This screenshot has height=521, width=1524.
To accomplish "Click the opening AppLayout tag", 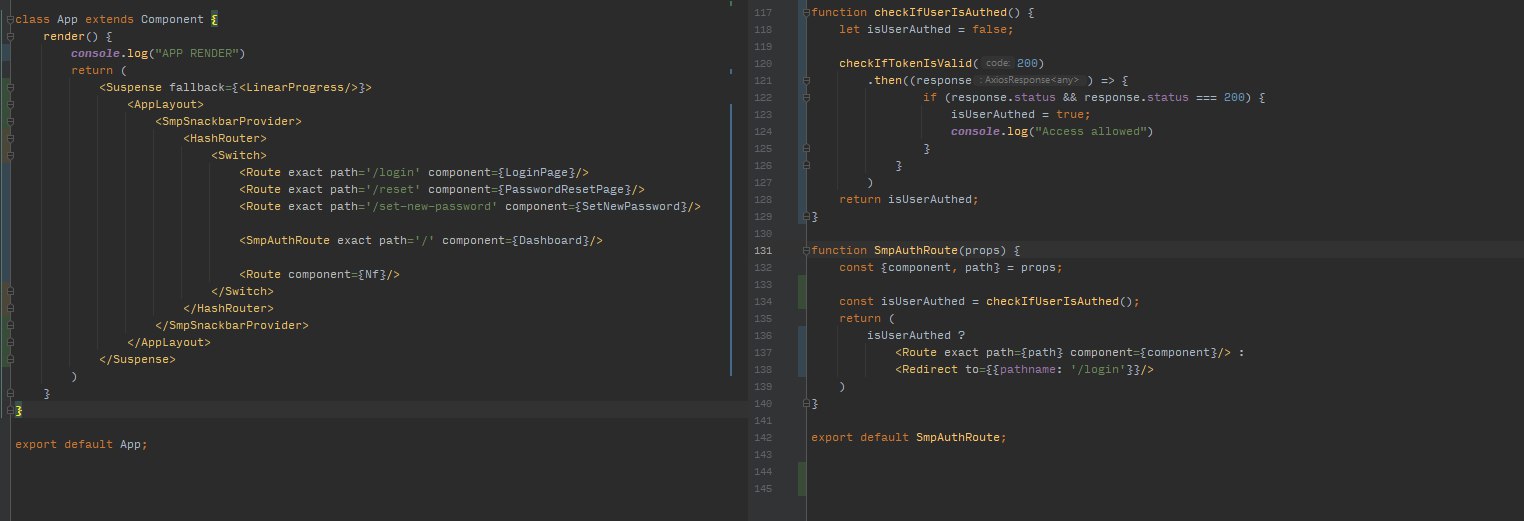I will (x=165, y=104).
